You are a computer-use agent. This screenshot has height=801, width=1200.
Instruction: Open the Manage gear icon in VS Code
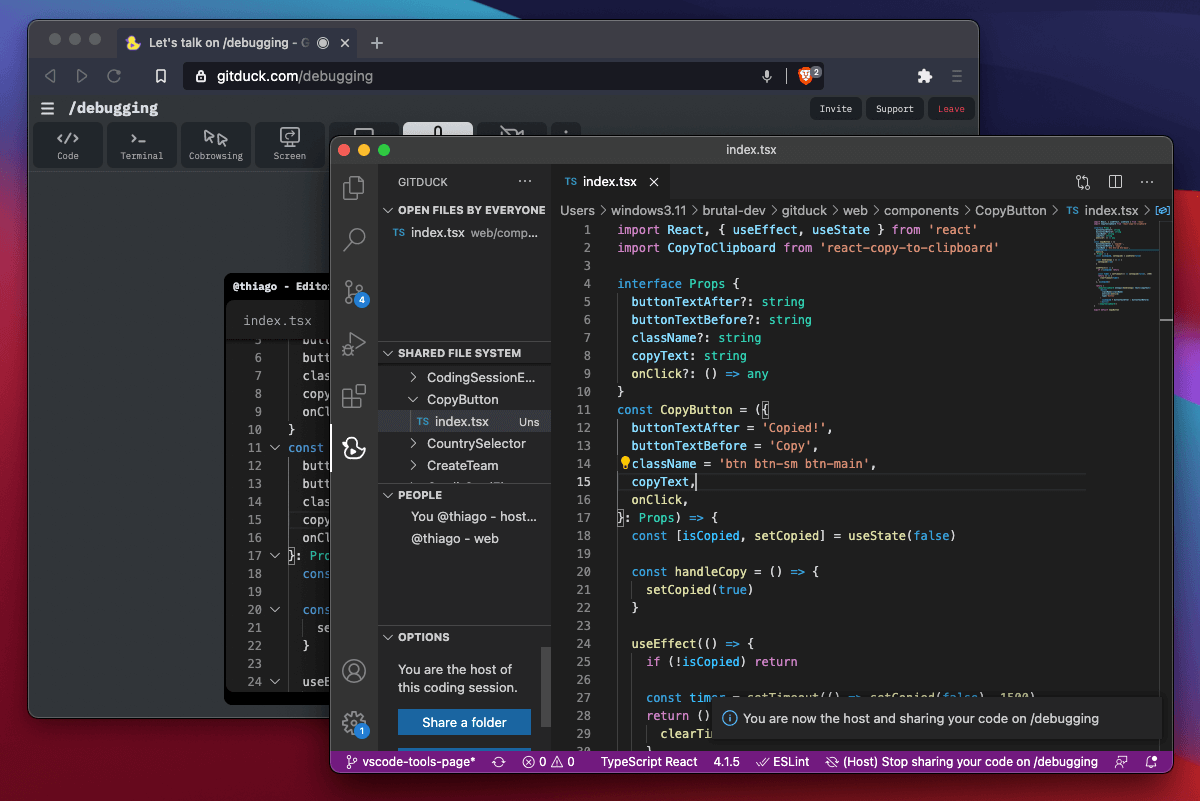pos(354,723)
